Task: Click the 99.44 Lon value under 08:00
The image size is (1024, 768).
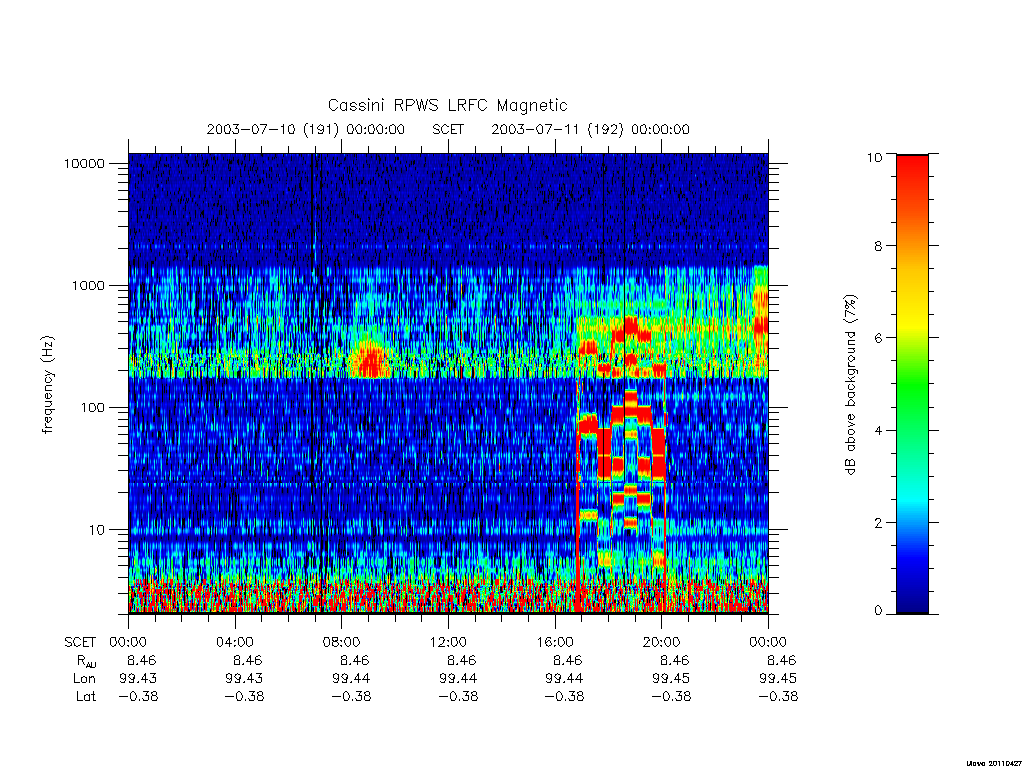Action: (351, 679)
